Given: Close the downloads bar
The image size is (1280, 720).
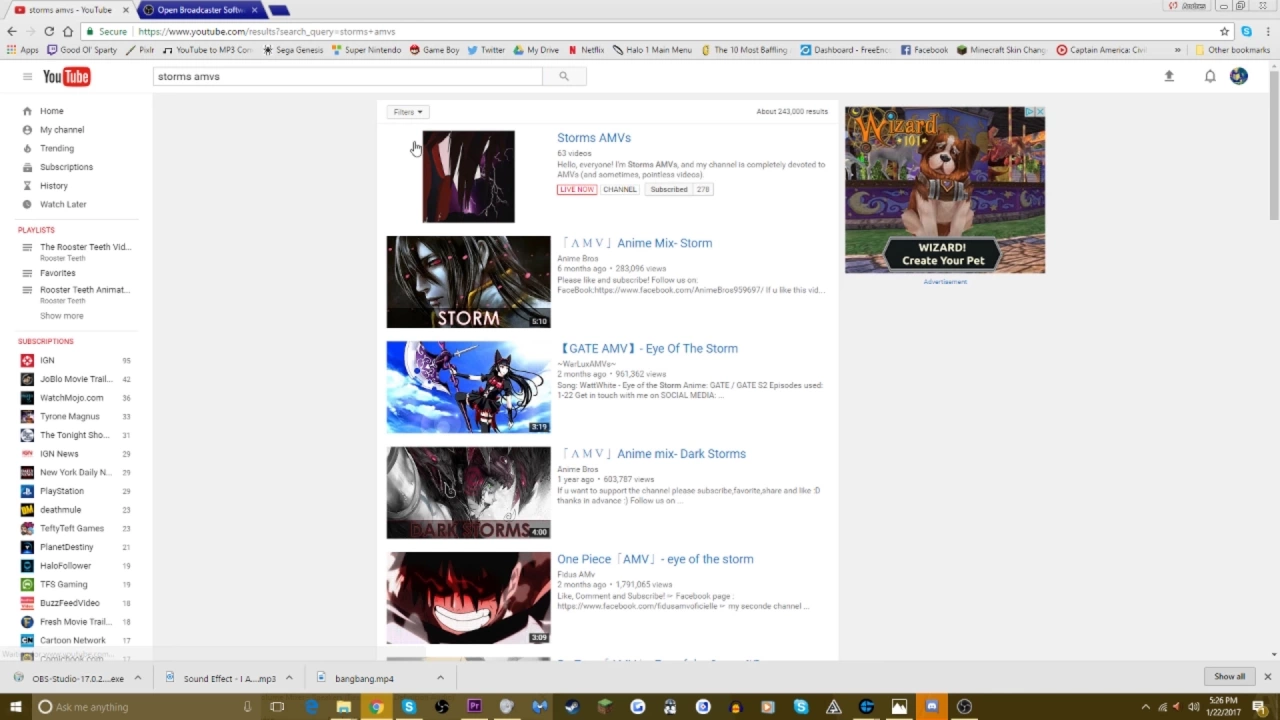Looking at the screenshot, I should coord(1267,677).
